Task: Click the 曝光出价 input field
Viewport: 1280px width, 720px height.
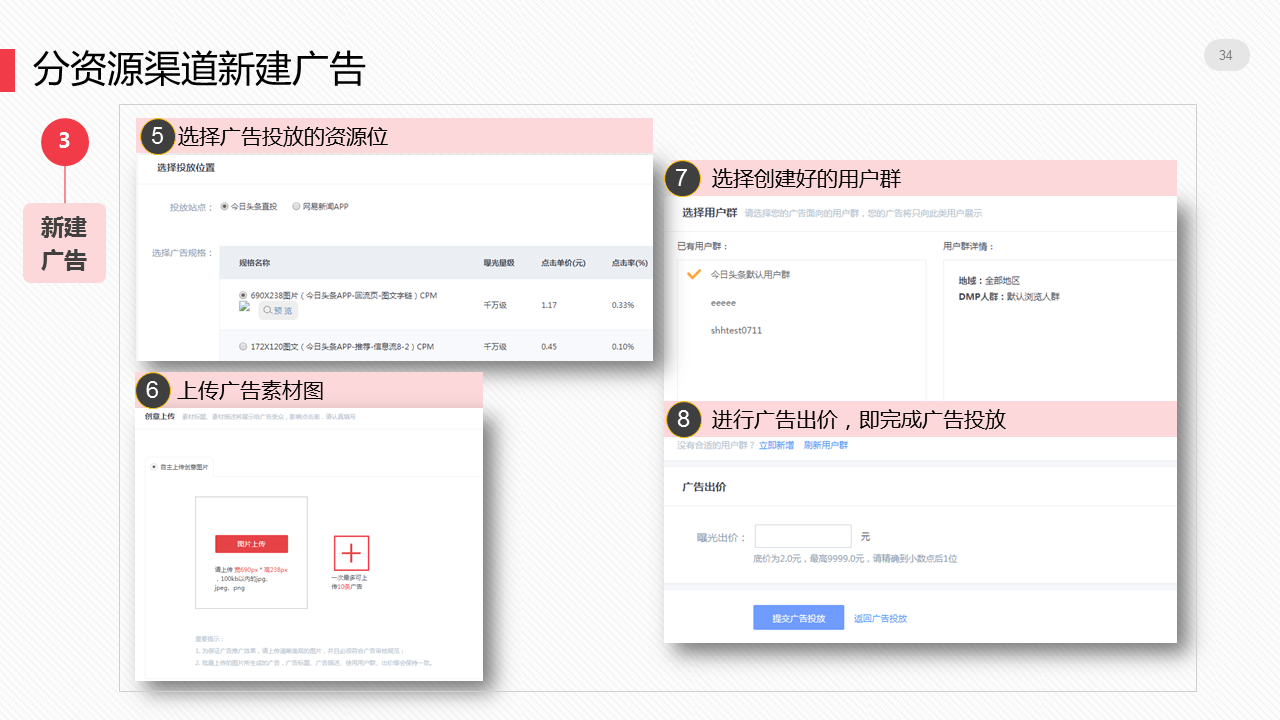Action: [803, 536]
